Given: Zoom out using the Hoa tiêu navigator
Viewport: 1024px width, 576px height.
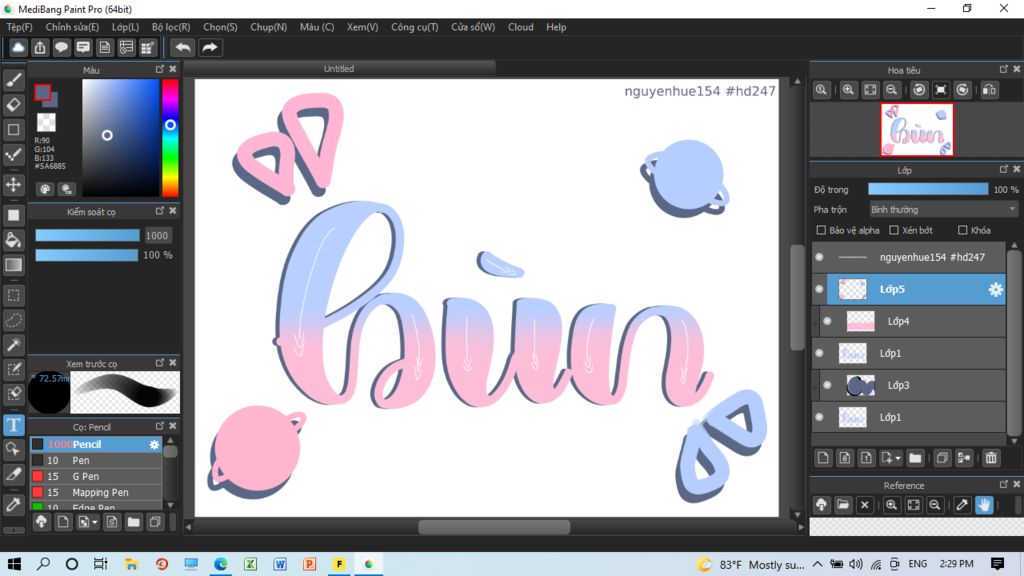Looking at the screenshot, I should [891, 90].
